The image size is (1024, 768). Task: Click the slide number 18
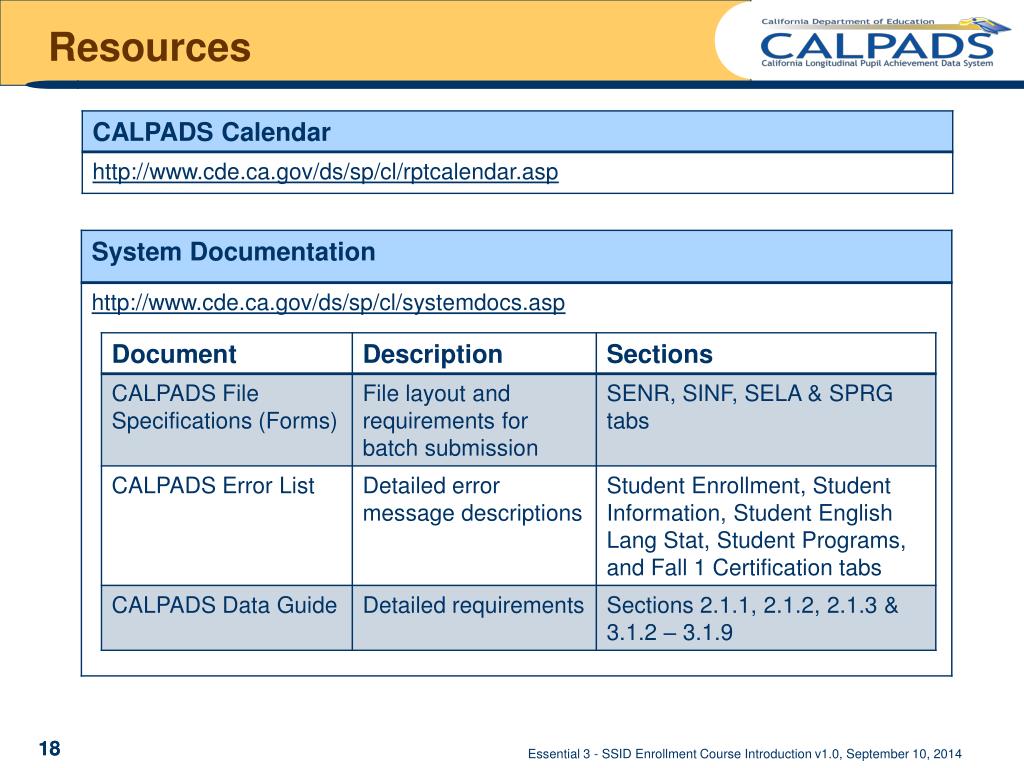click(x=50, y=748)
